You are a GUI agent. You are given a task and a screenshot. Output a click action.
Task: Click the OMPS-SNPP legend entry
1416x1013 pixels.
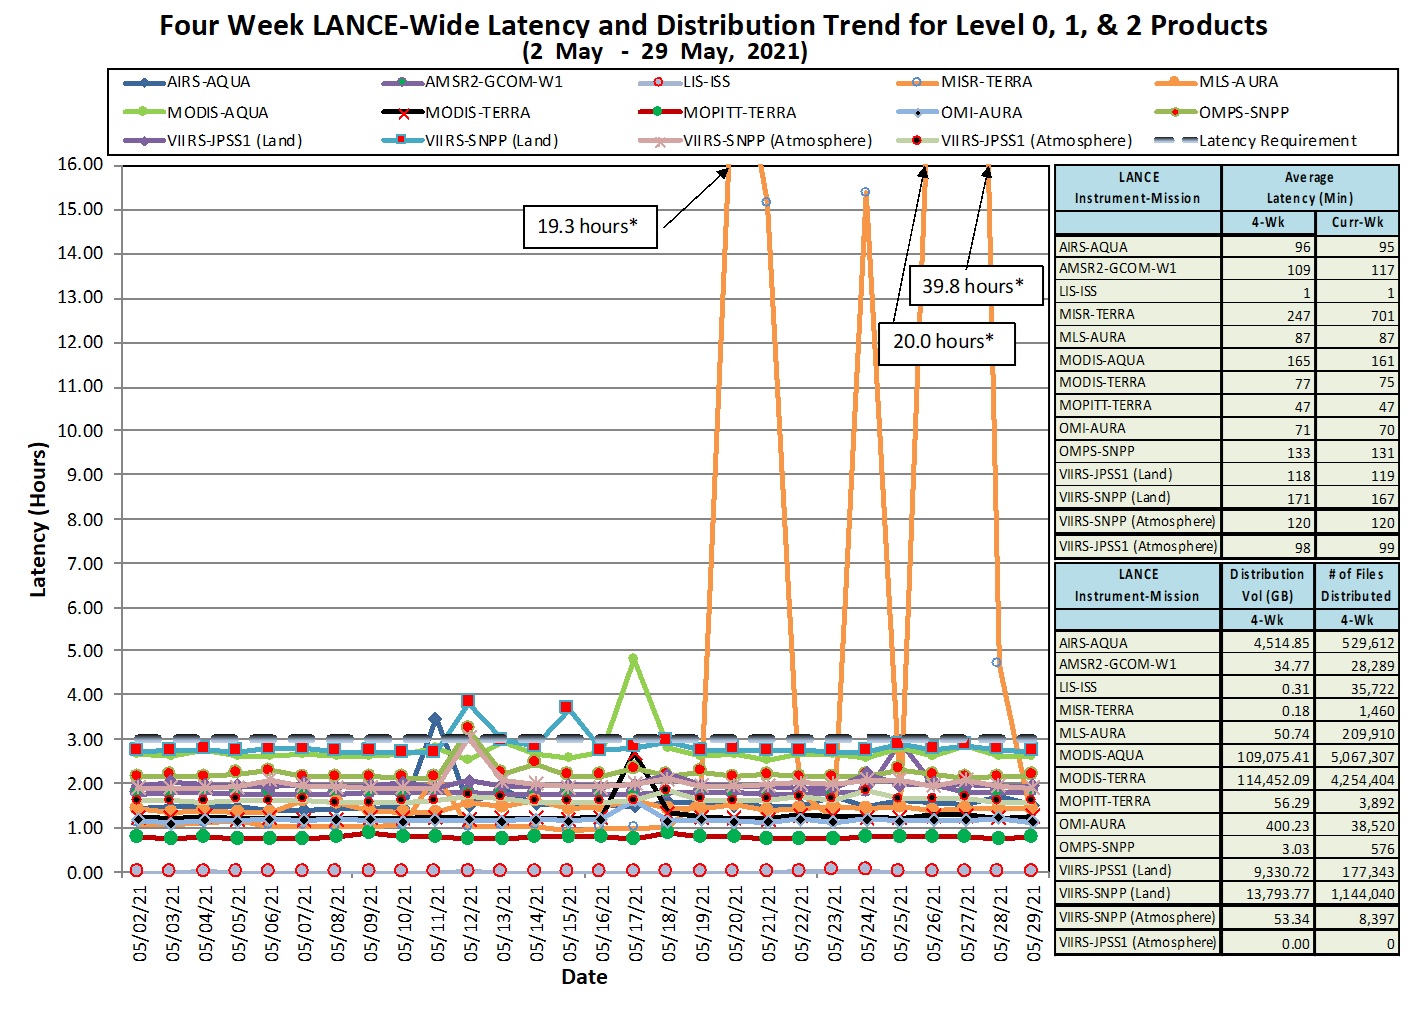(x=1222, y=113)
